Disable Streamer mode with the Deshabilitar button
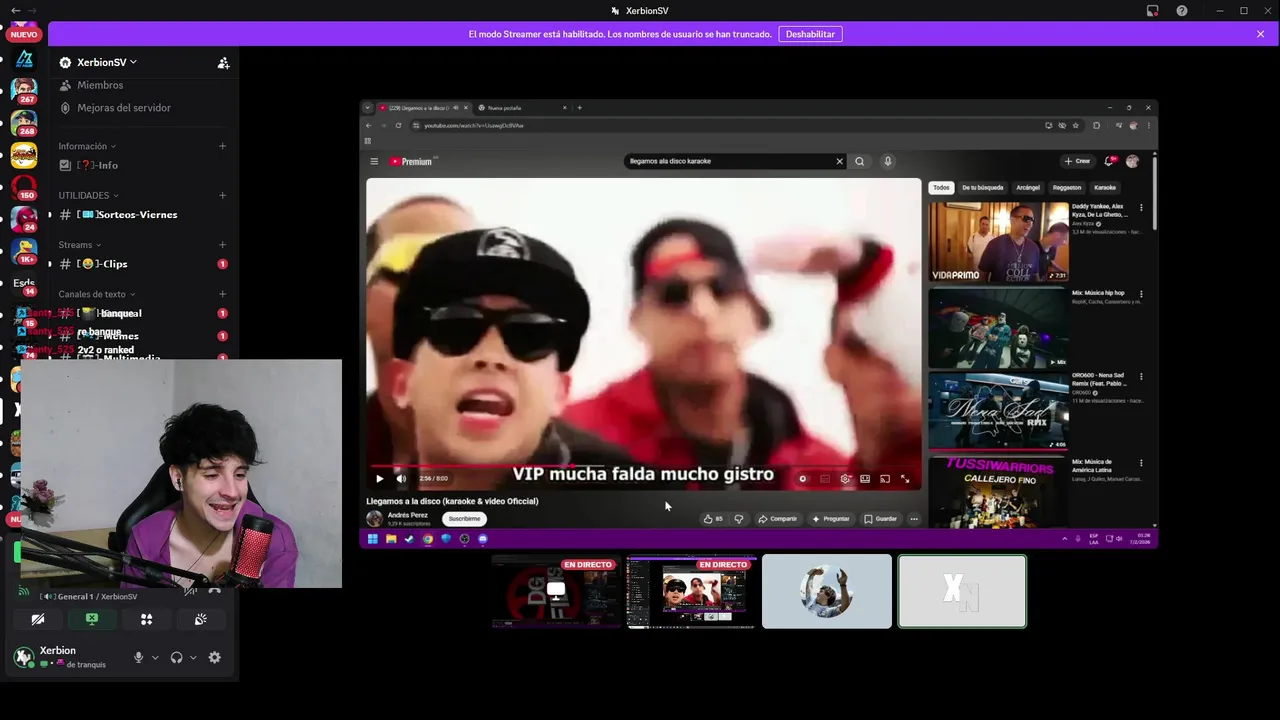1280x720 pixels. [810, 34]
